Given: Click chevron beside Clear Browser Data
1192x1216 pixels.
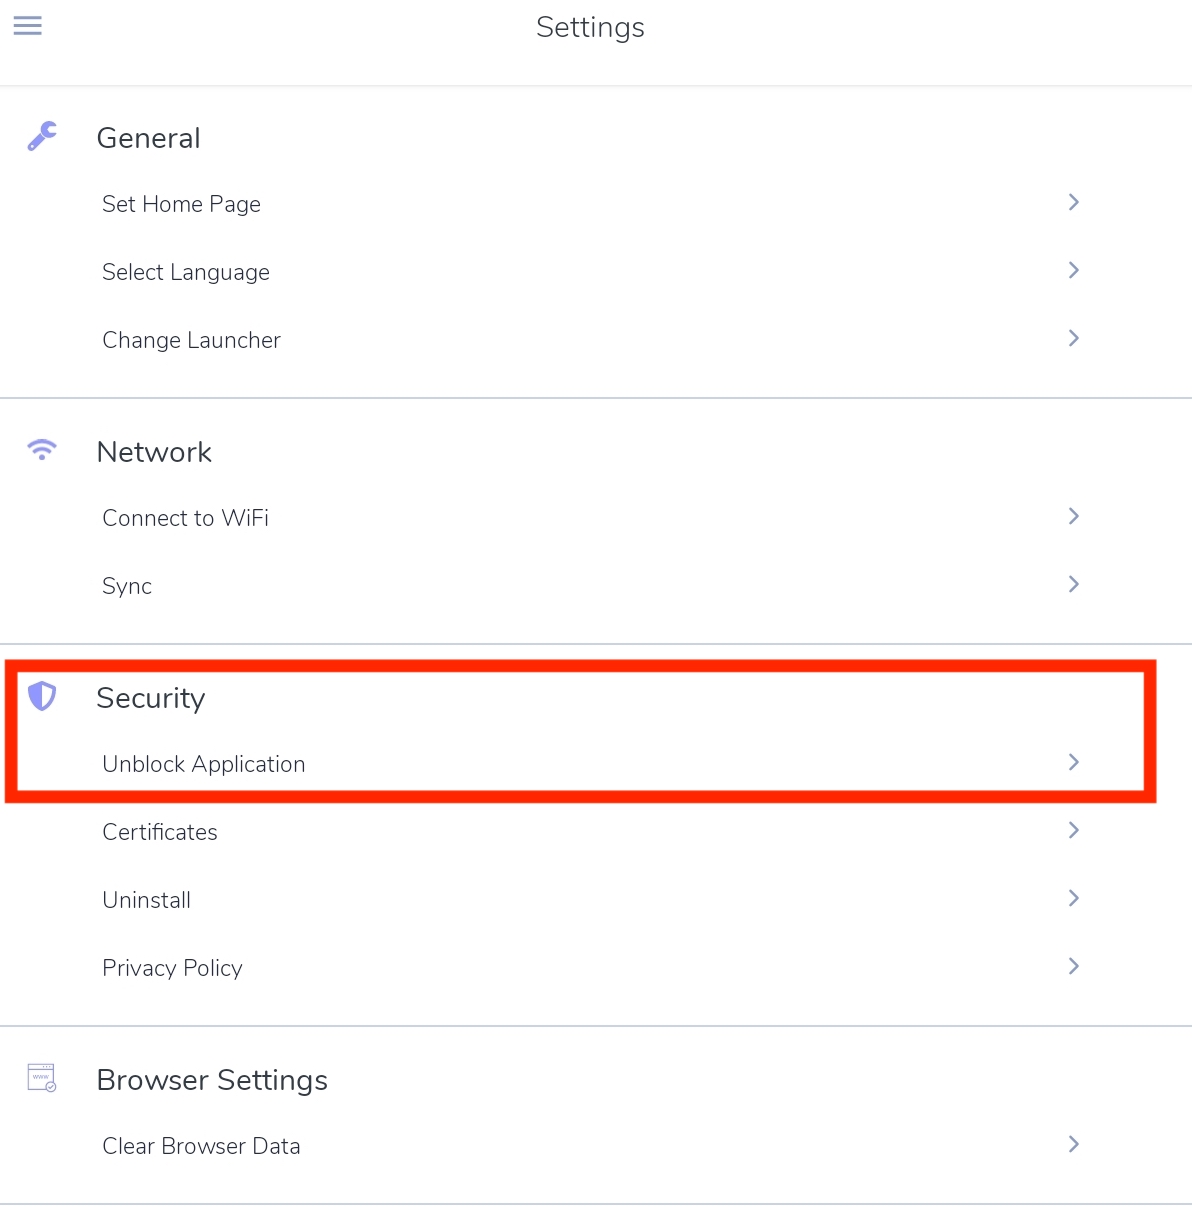Looking at the screenshot, I should point(1073,1144).
